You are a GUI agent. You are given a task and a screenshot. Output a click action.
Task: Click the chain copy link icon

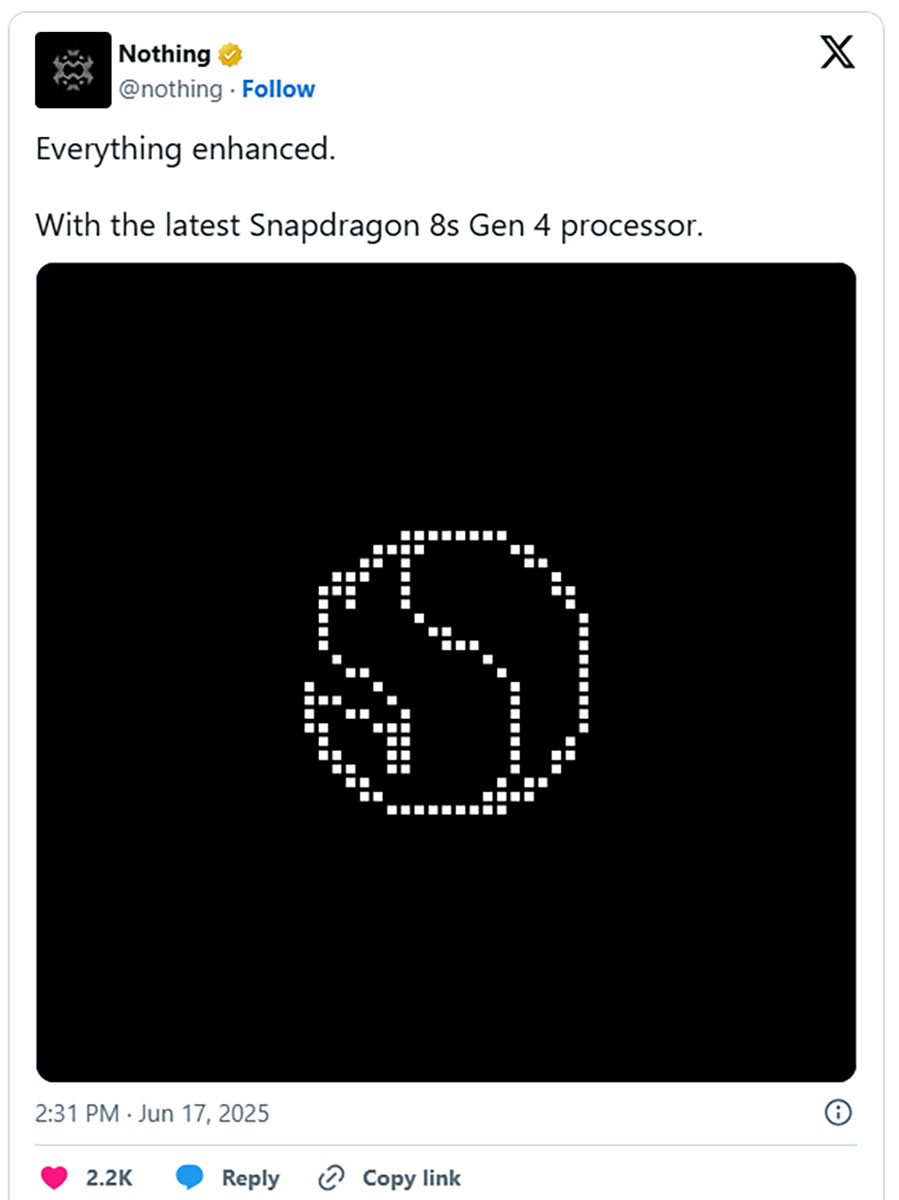tap(331, 1177)
